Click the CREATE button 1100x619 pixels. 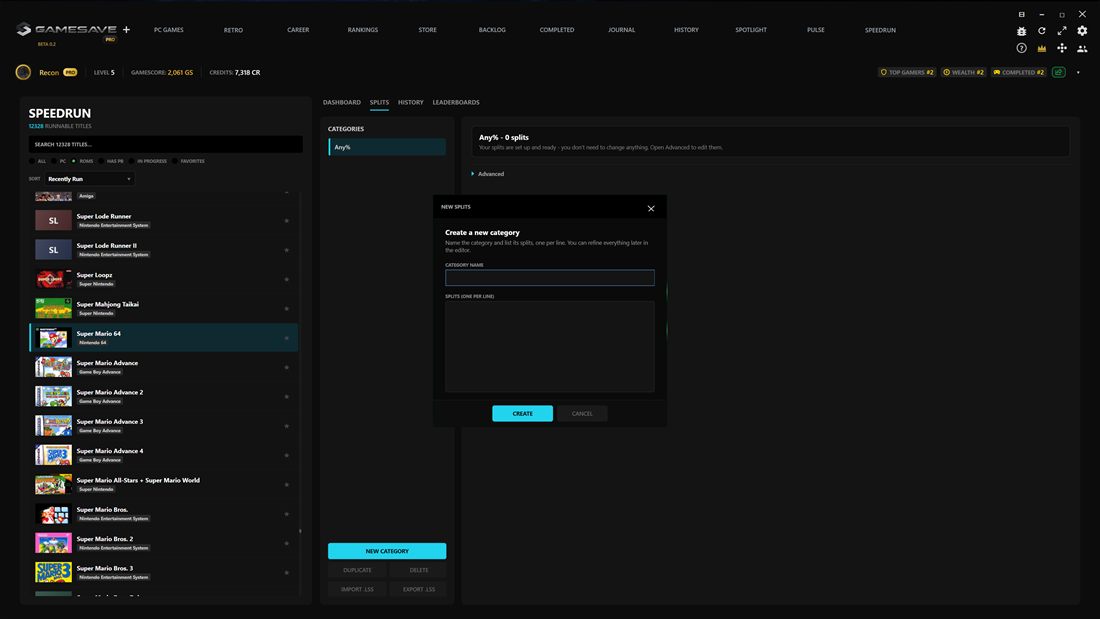pyautogui.click(x=523, y=413)
